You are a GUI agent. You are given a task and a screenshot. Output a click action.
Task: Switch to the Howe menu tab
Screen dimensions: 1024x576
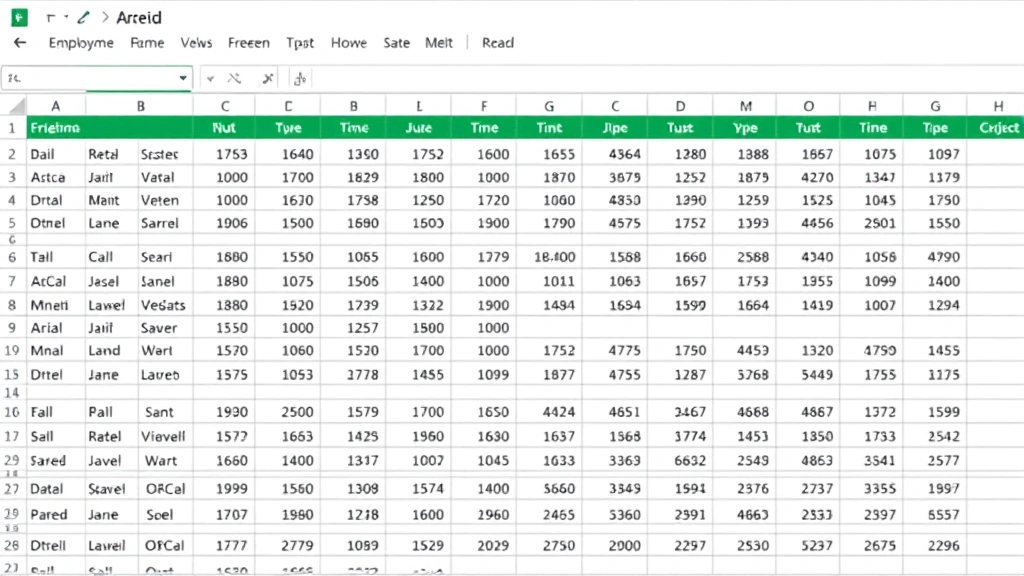(x=348, y=42)
